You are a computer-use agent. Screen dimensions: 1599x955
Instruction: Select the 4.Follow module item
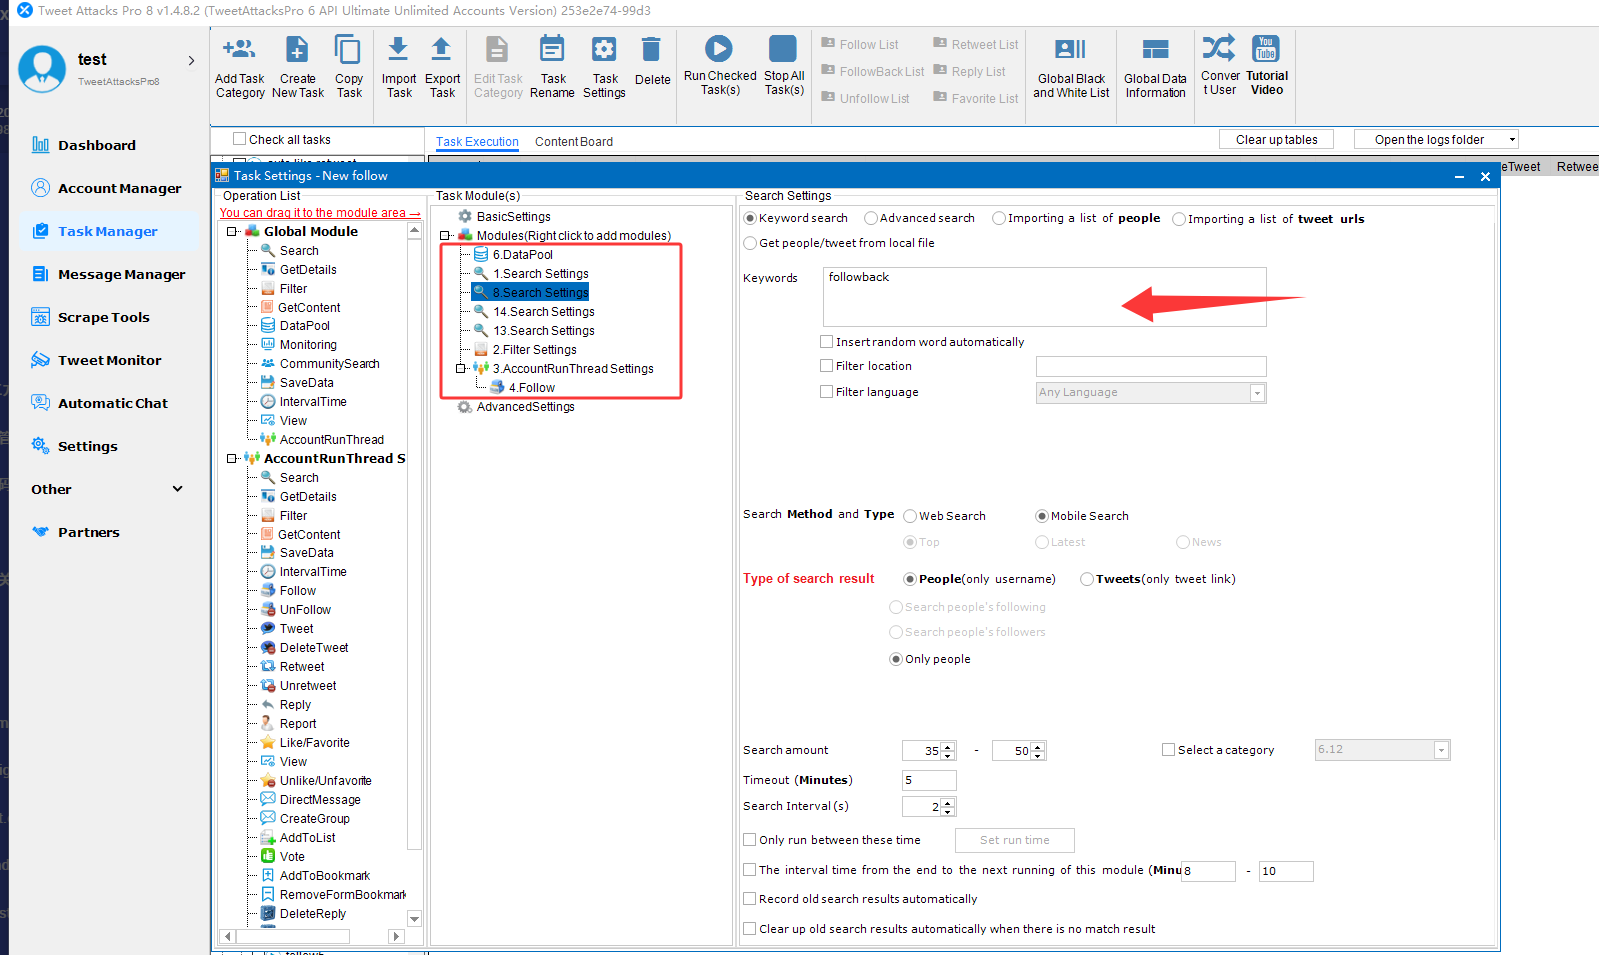(531, 388)
